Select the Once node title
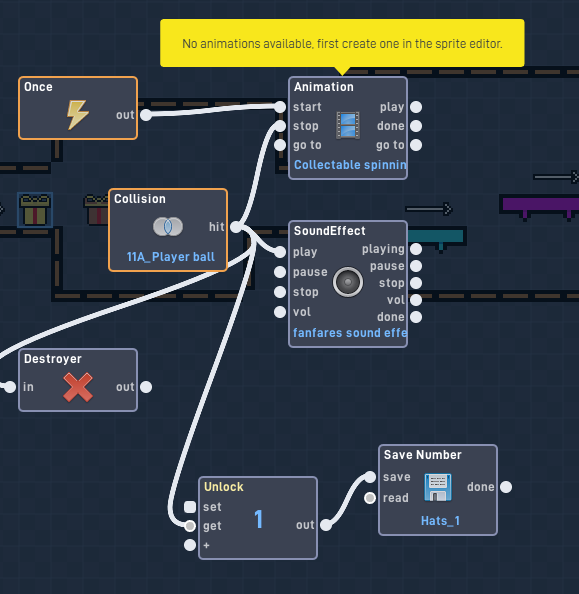The width and height of the screenshot is (579, 594). coord(38,87)
